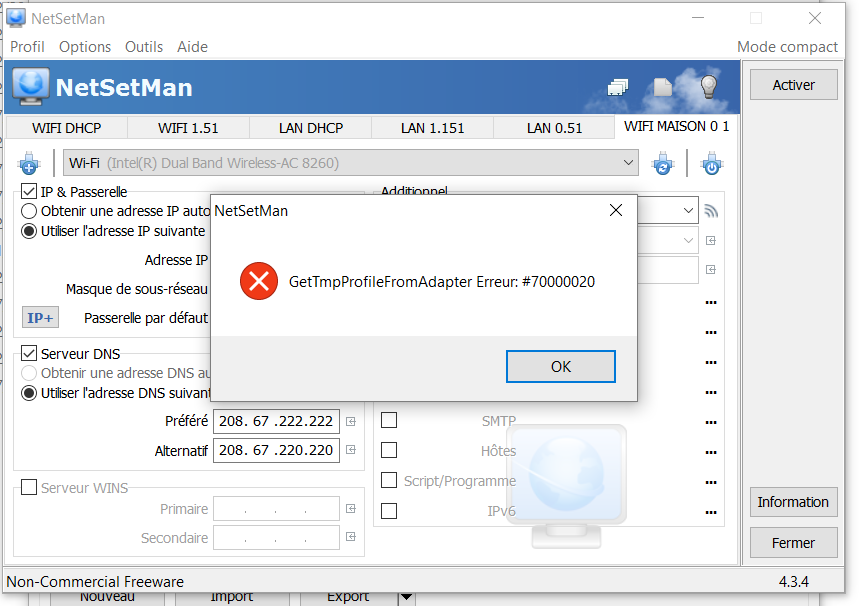Screen dimensions: 860x606
Task: Open the Profil menu
Action: [27, 47]
